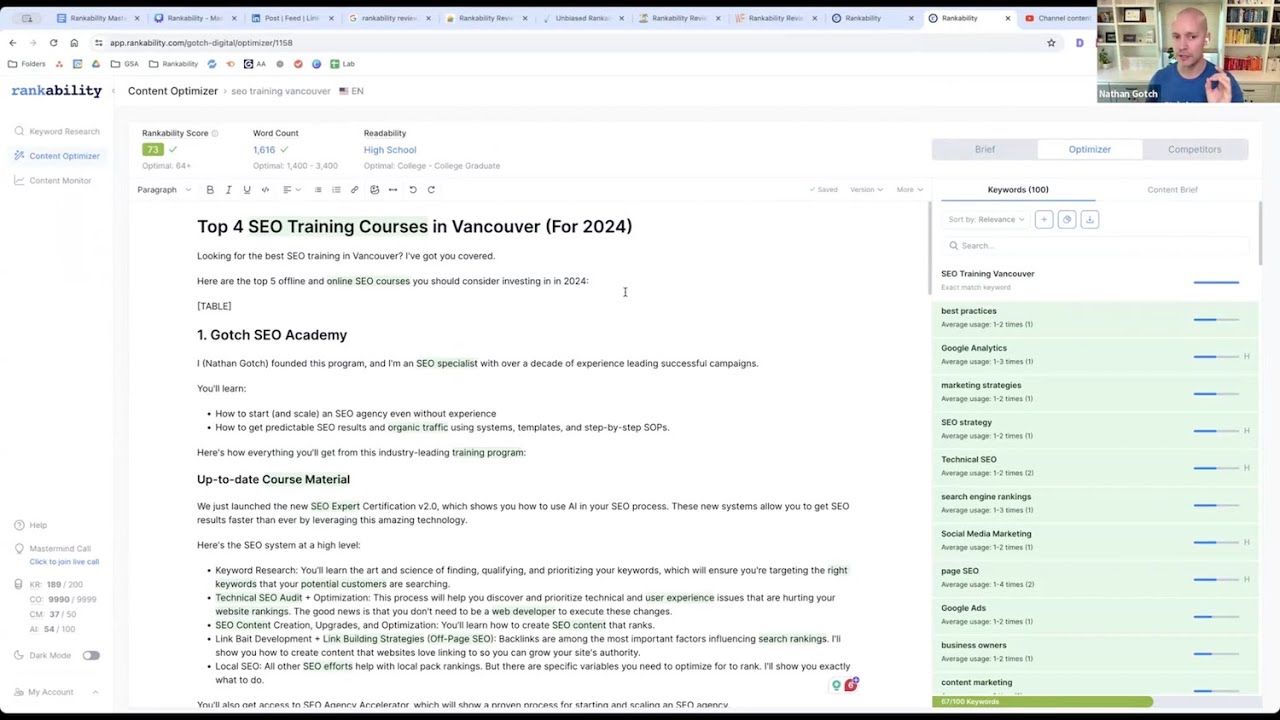1280x720 pixels.
Task: Apply underline formatting in editor toolbar
Action: 247,190
